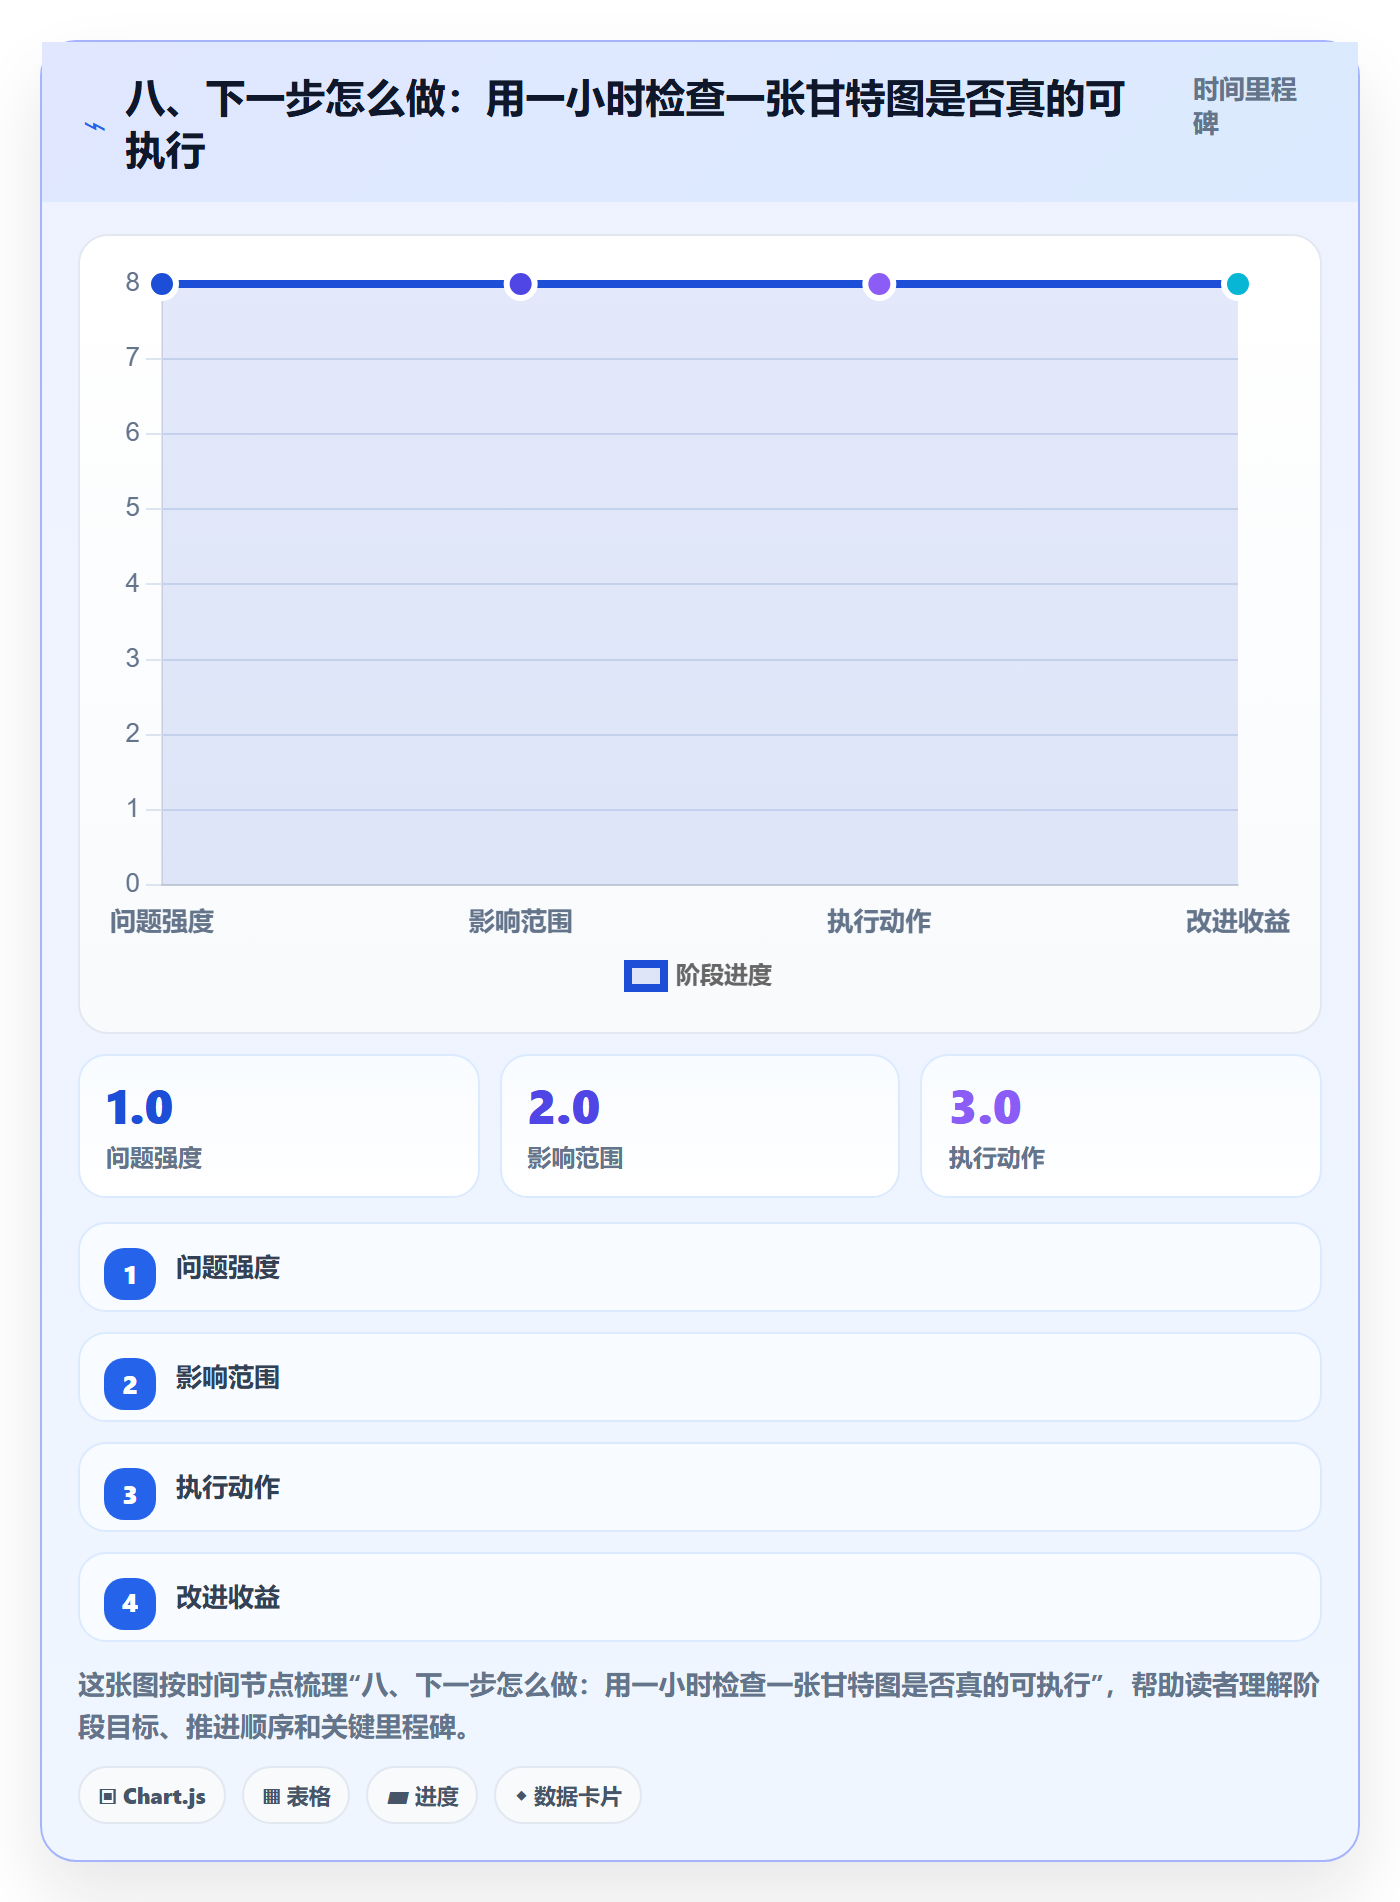
Task: Click the 影响范围 x-axis label
Action: (520, 921)
